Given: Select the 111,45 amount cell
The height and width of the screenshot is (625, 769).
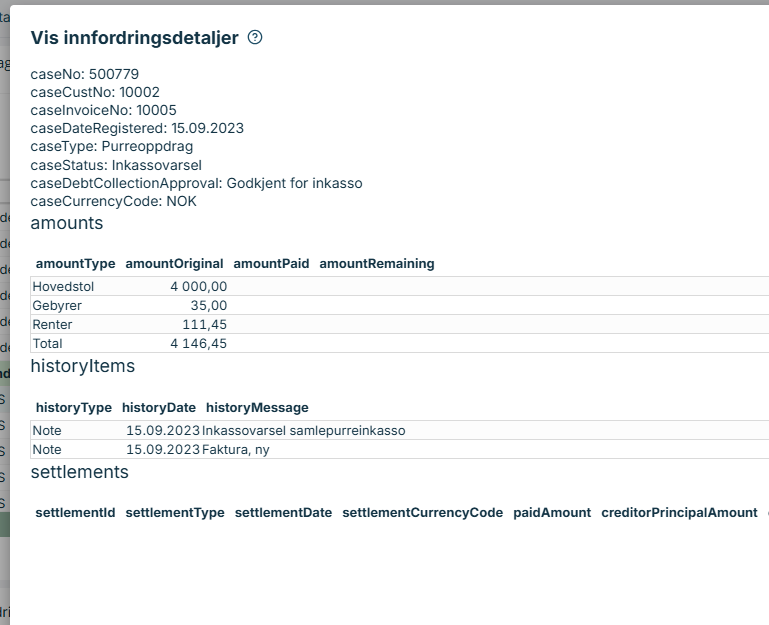Looking at the screenshot, I should 205,325.
